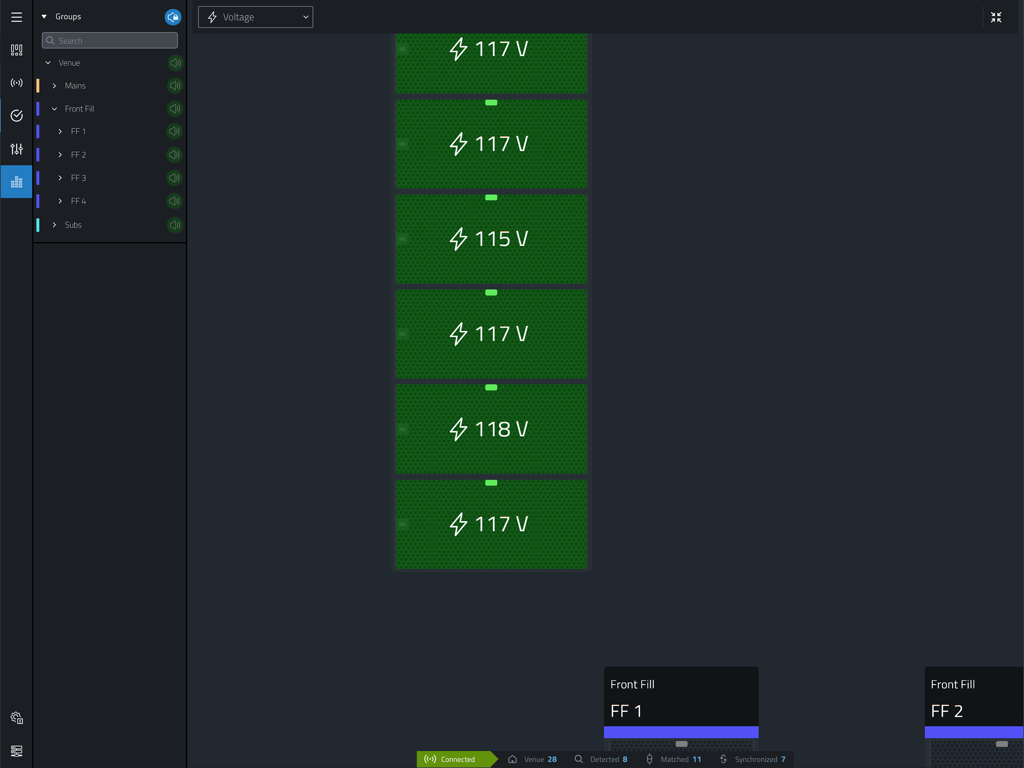Mute the Mains group

point(175,86)
